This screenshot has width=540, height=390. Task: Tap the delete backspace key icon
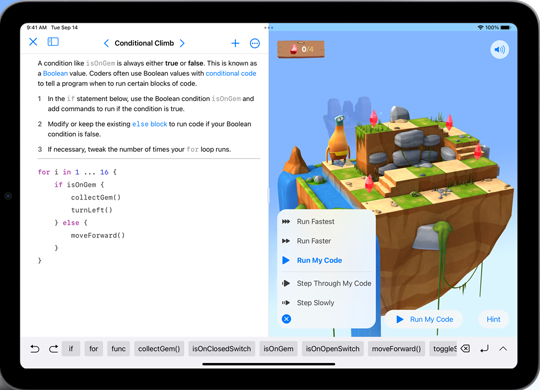465,349
